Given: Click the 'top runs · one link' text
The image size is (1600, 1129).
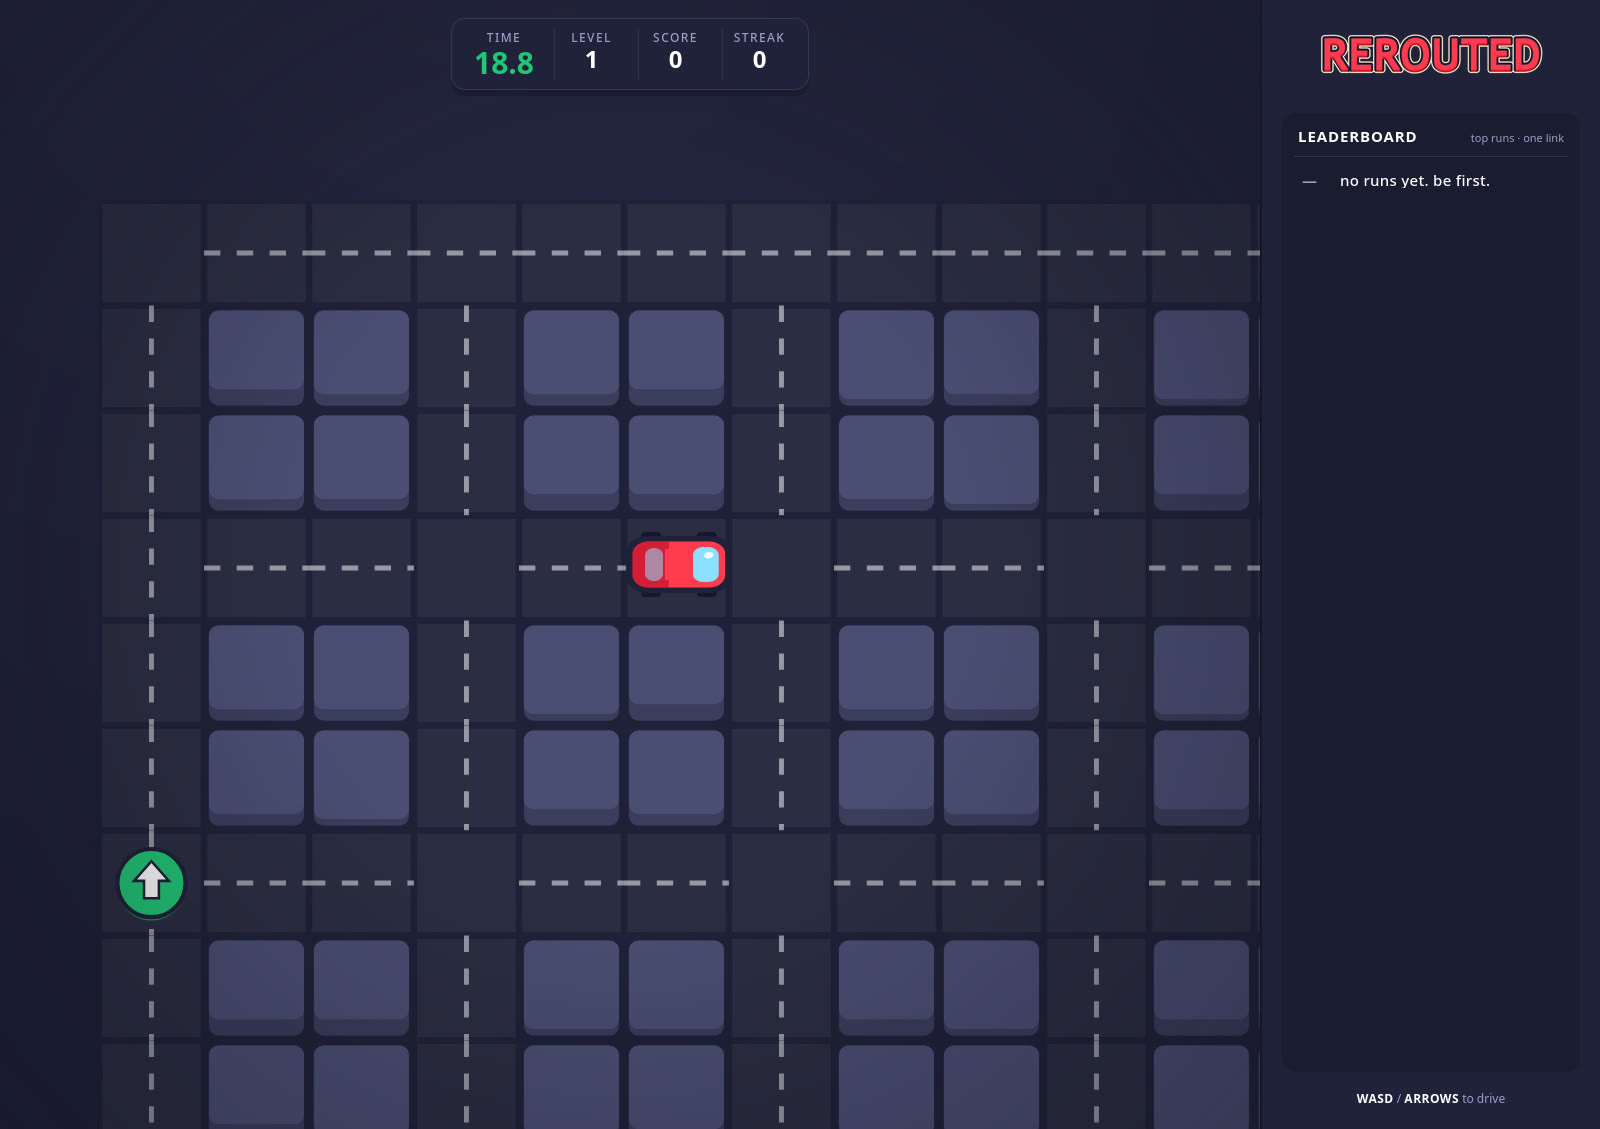Looking at the screenshot, I should [x=1517, y=138].
